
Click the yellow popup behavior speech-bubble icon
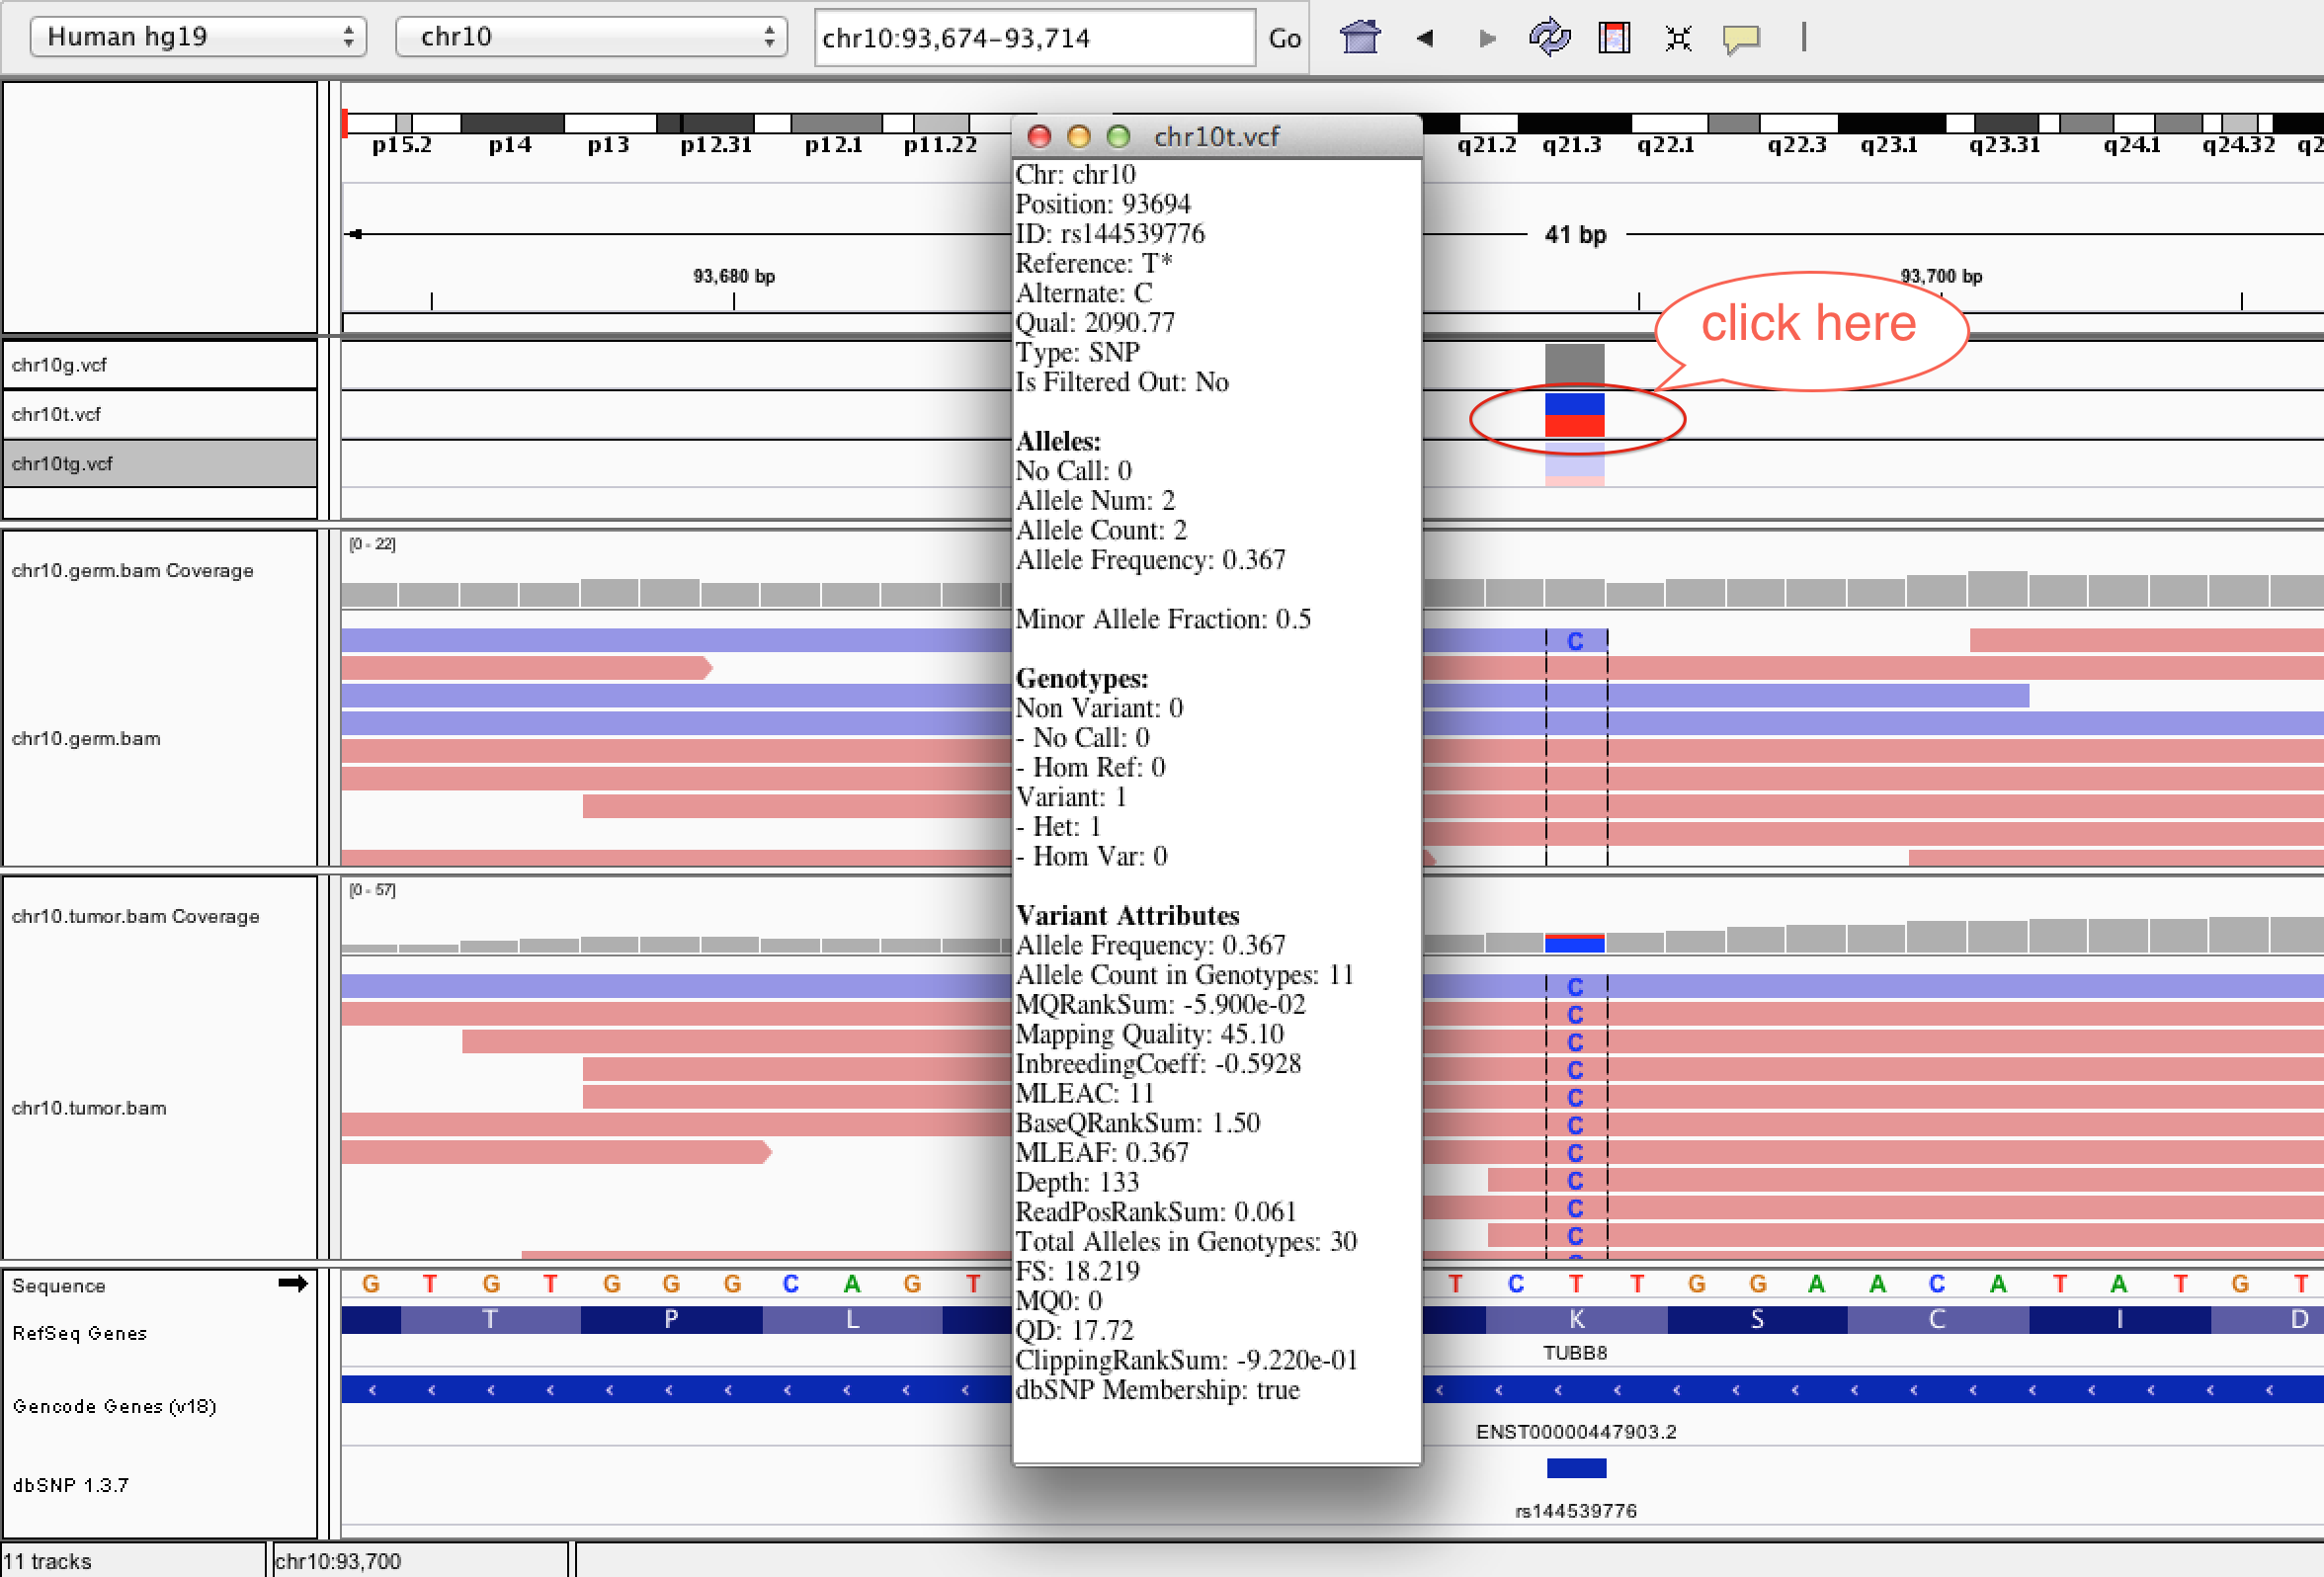click(x=1741, y=39)
